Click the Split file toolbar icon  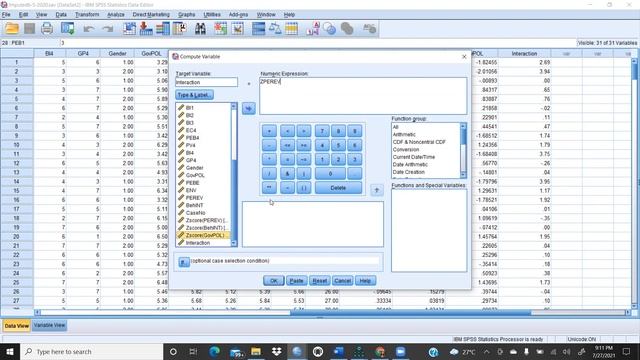click(258, 29)
